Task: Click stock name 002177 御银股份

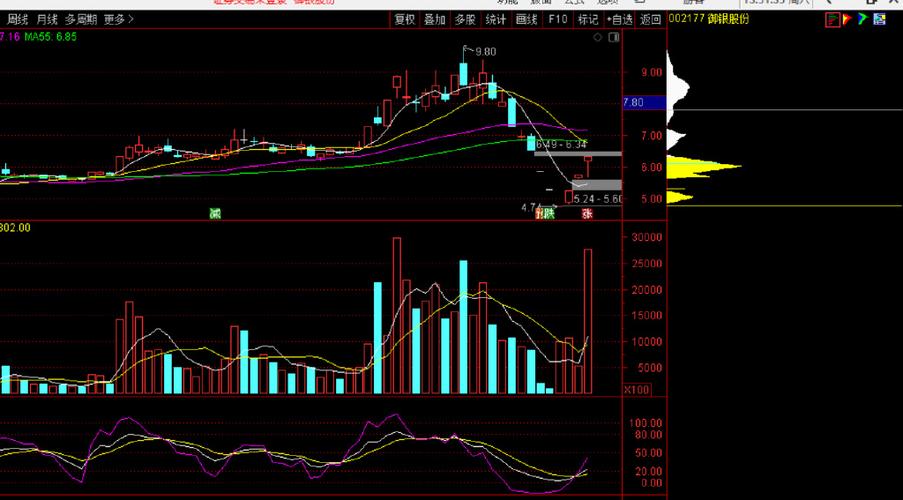Action: point(708,19)
